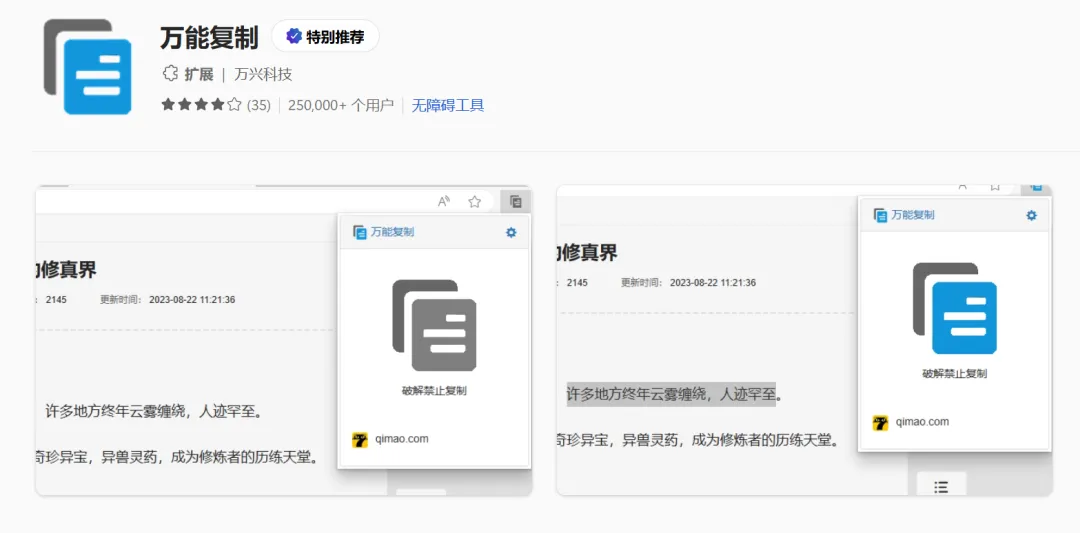Click 奇珍异宝 line in second screenshot

coord(697,440)
